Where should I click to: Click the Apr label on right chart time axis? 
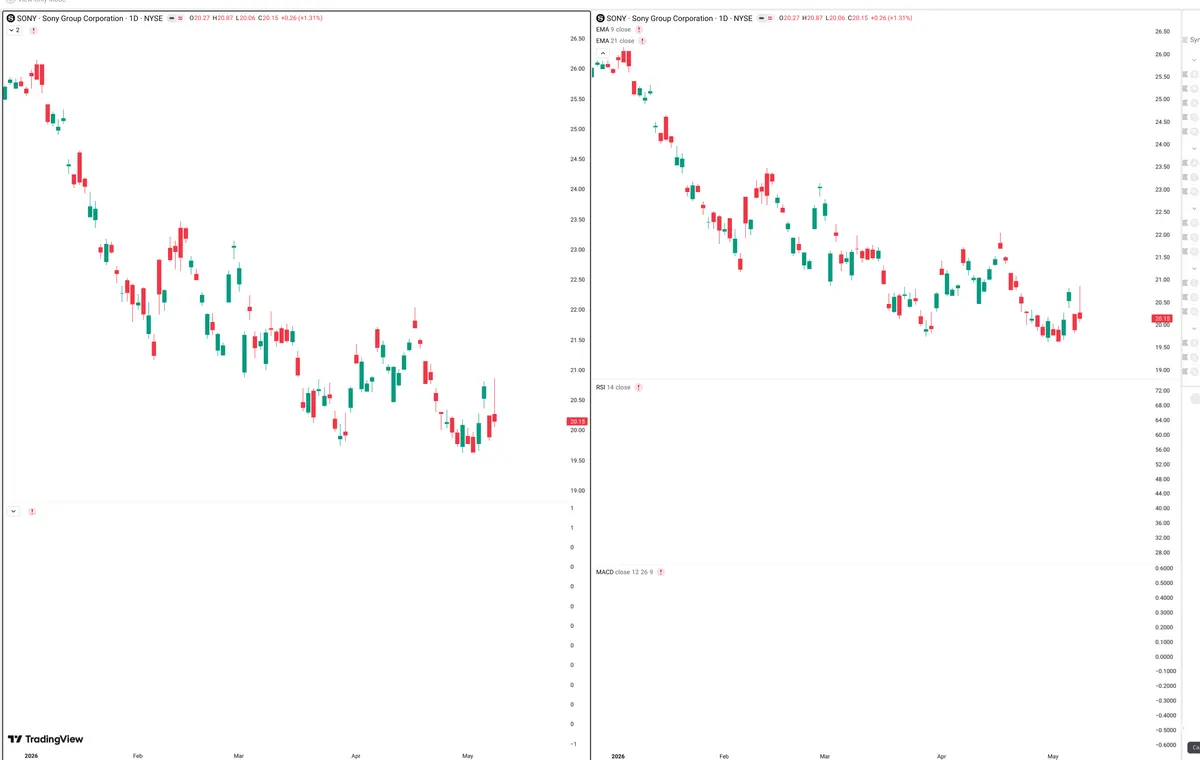click(942, 756)
